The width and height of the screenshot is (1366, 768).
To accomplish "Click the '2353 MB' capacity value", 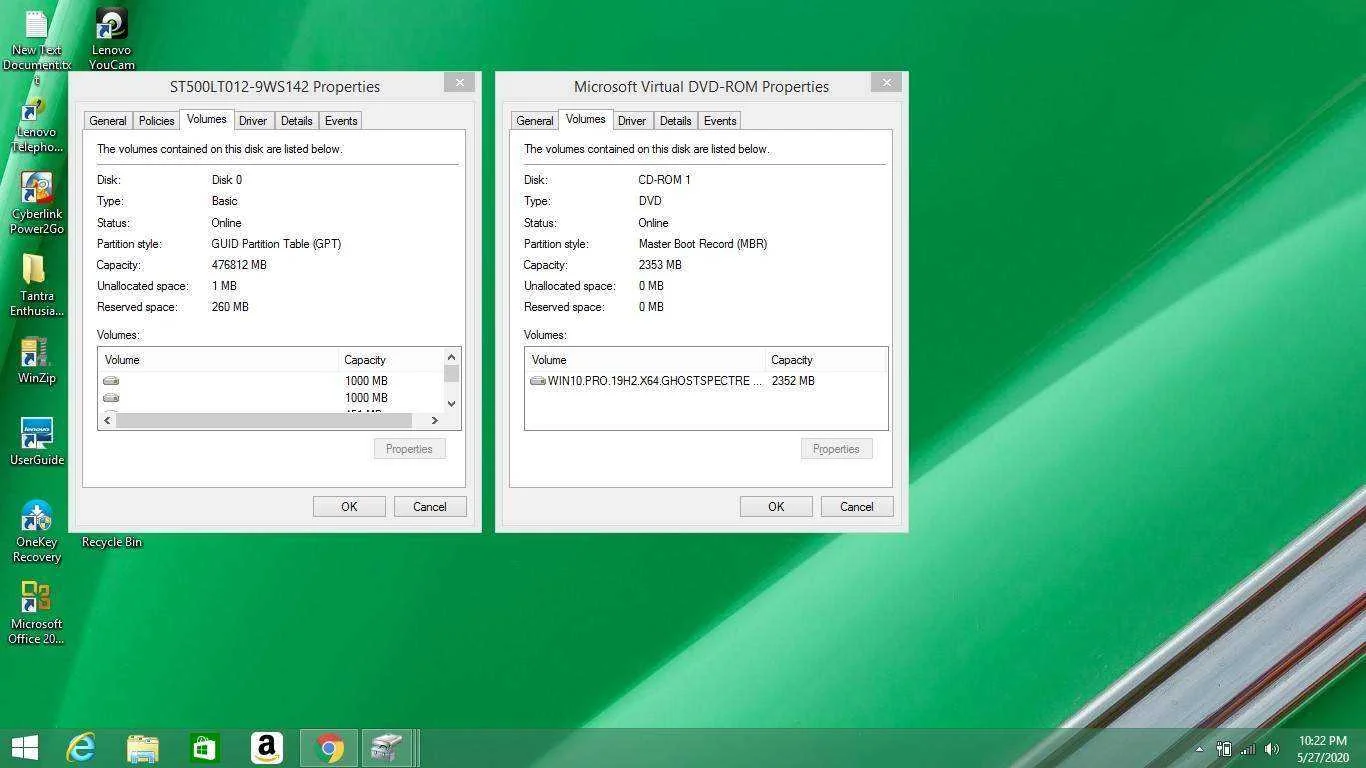I will click(x=660, y=265).
